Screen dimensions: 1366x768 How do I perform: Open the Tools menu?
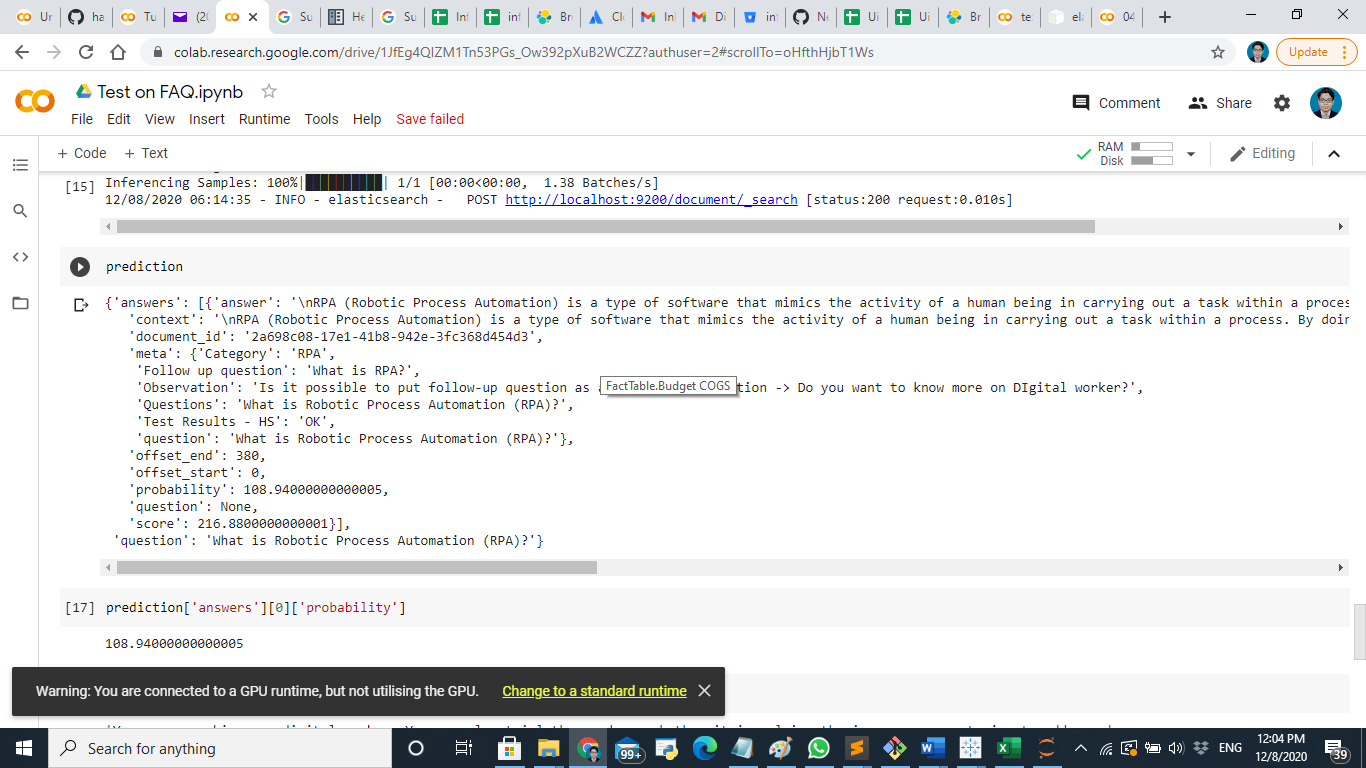322,119
